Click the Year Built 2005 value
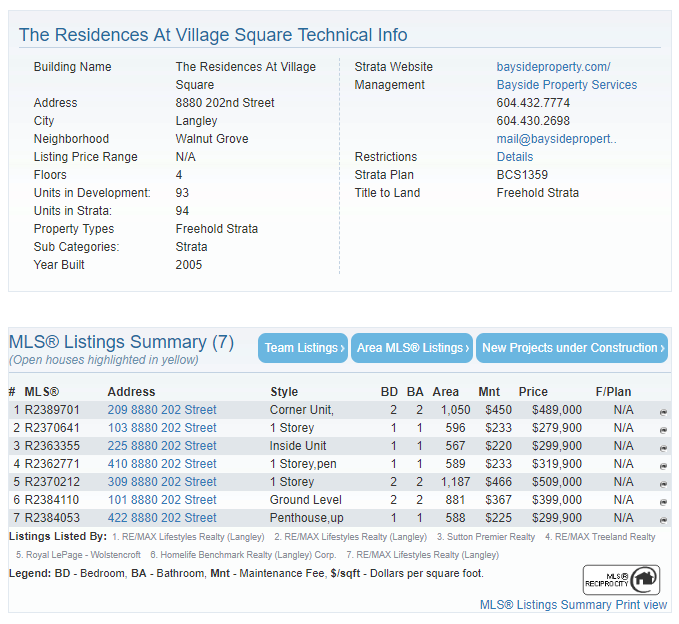 (189, 265)
